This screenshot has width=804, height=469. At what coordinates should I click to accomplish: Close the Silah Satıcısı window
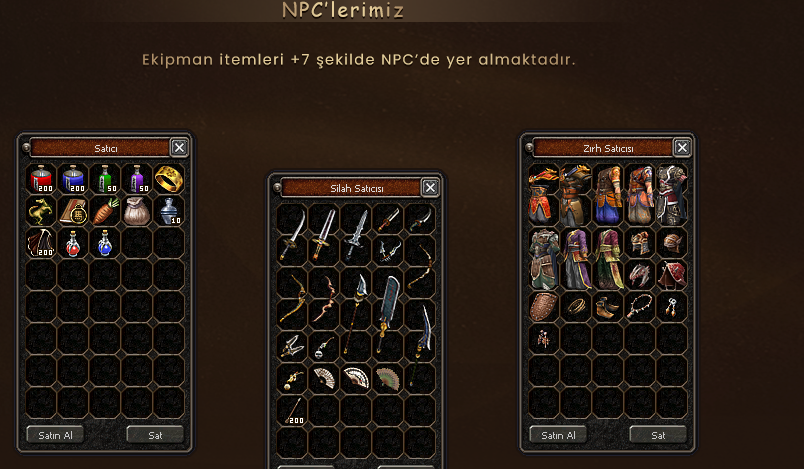point(430,188)
